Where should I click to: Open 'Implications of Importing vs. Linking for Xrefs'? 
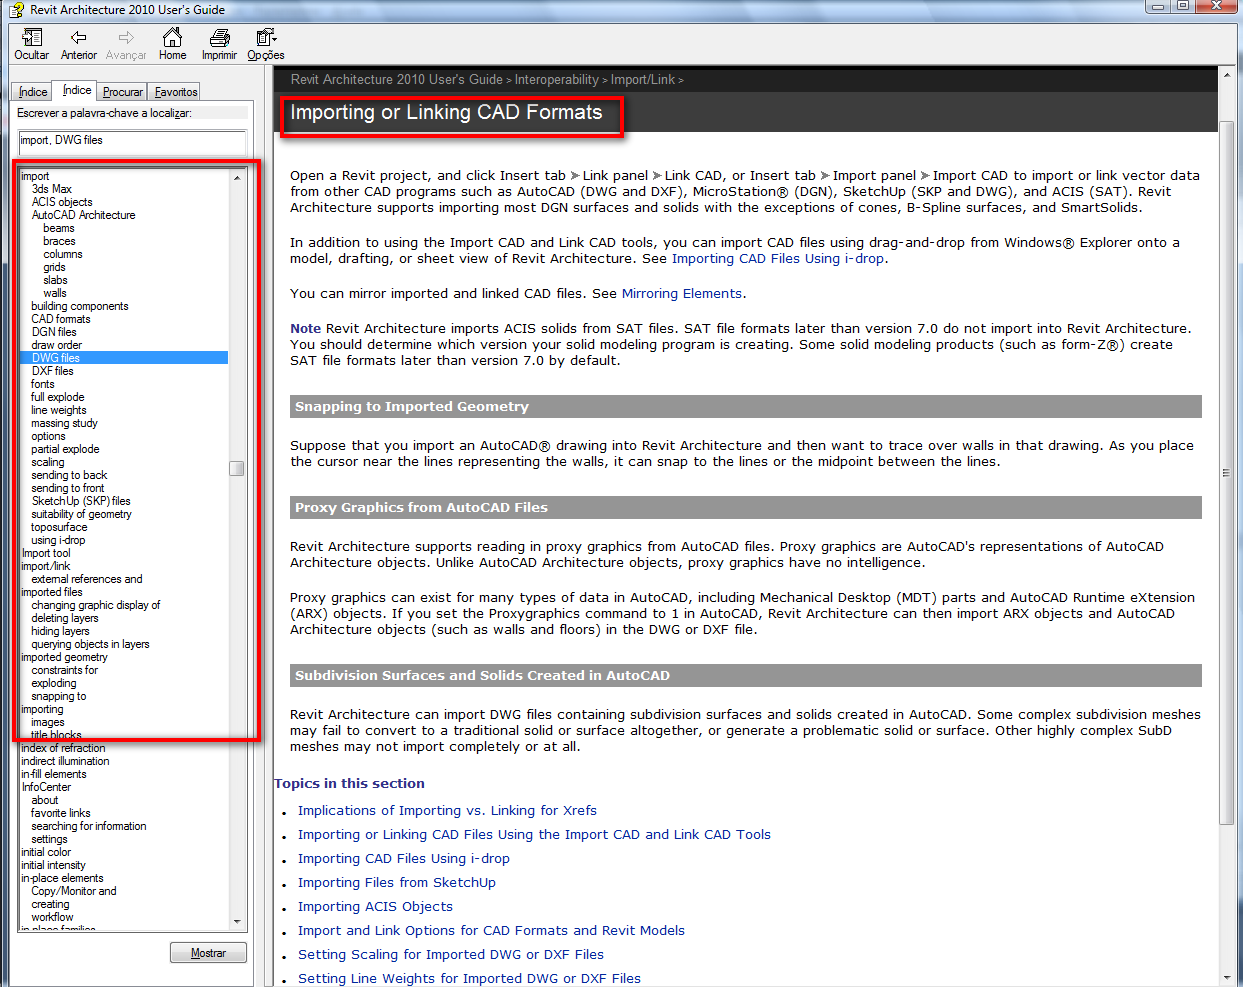pyautogui.click(x=447, y=810)
